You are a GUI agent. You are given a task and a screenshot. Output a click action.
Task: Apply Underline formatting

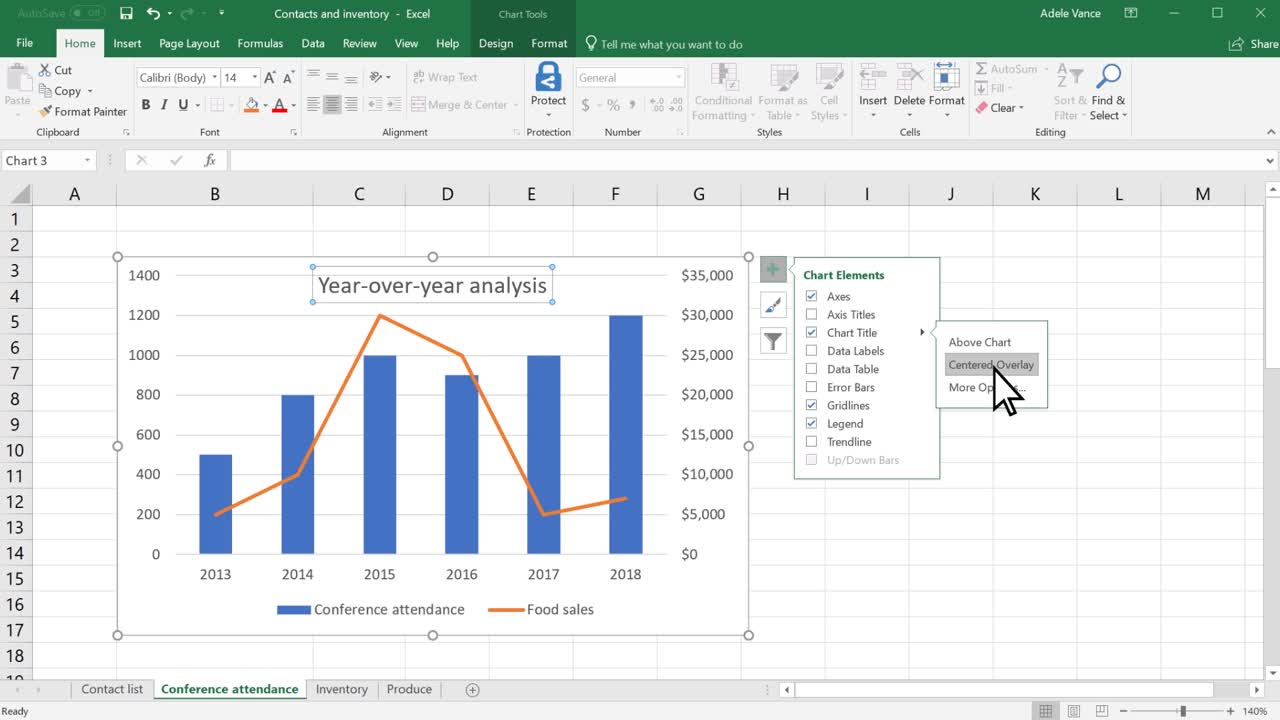pos(183,105)
